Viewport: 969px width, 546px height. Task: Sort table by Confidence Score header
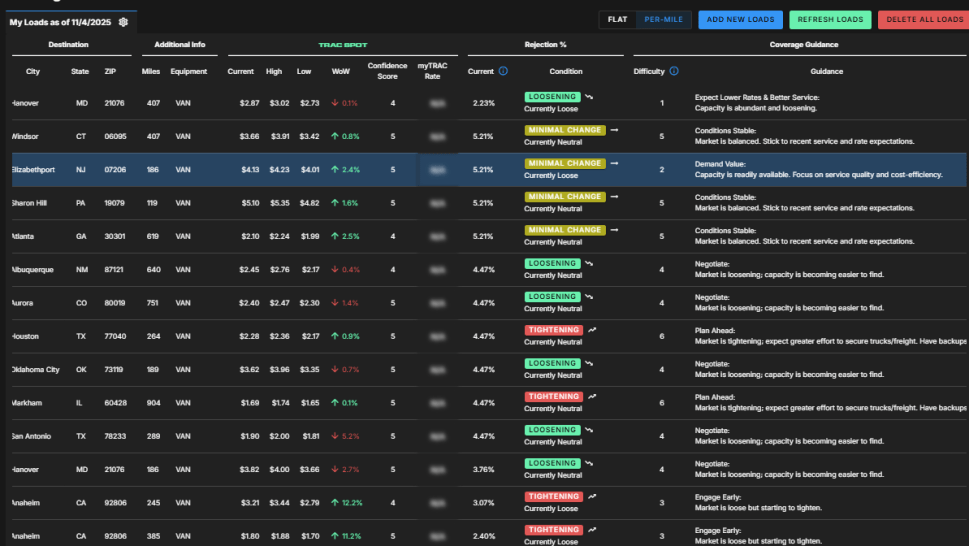tap(387, 71)
